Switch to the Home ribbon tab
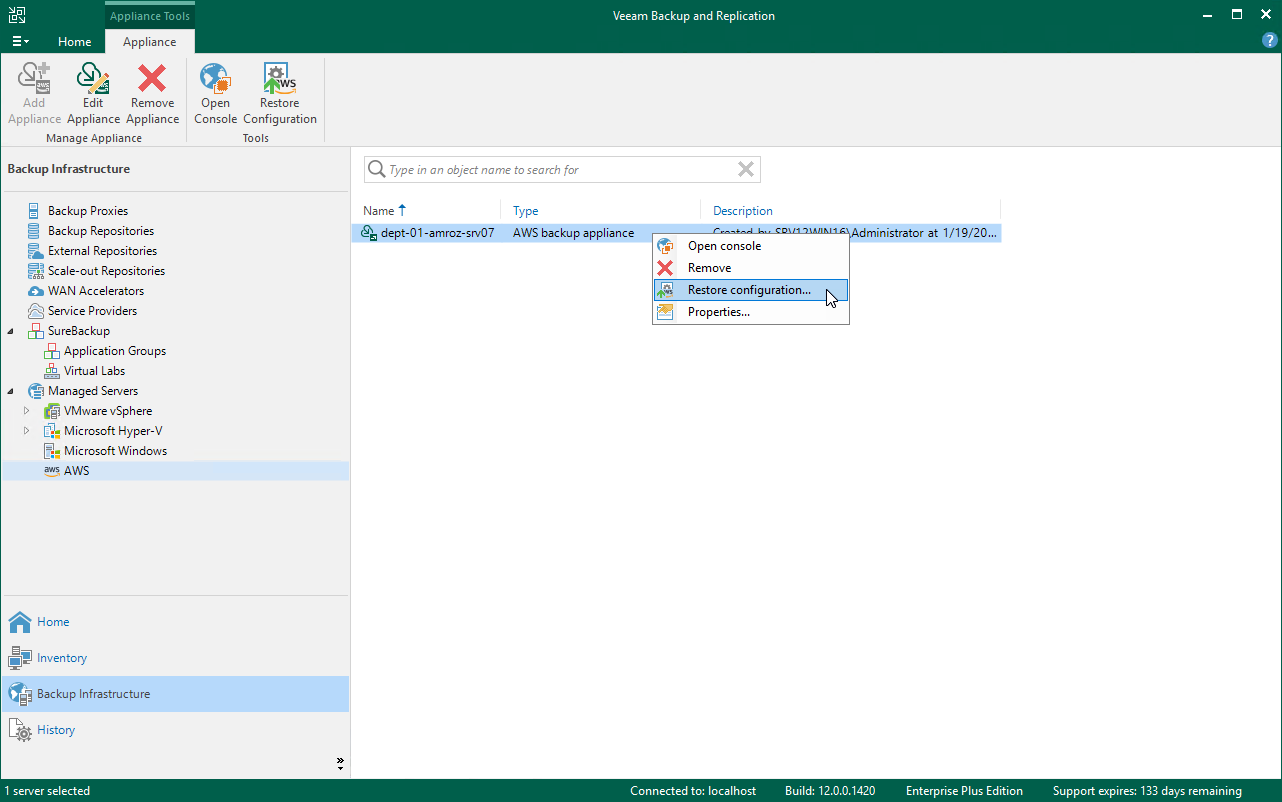1282x802 pixels. (75, 42)
